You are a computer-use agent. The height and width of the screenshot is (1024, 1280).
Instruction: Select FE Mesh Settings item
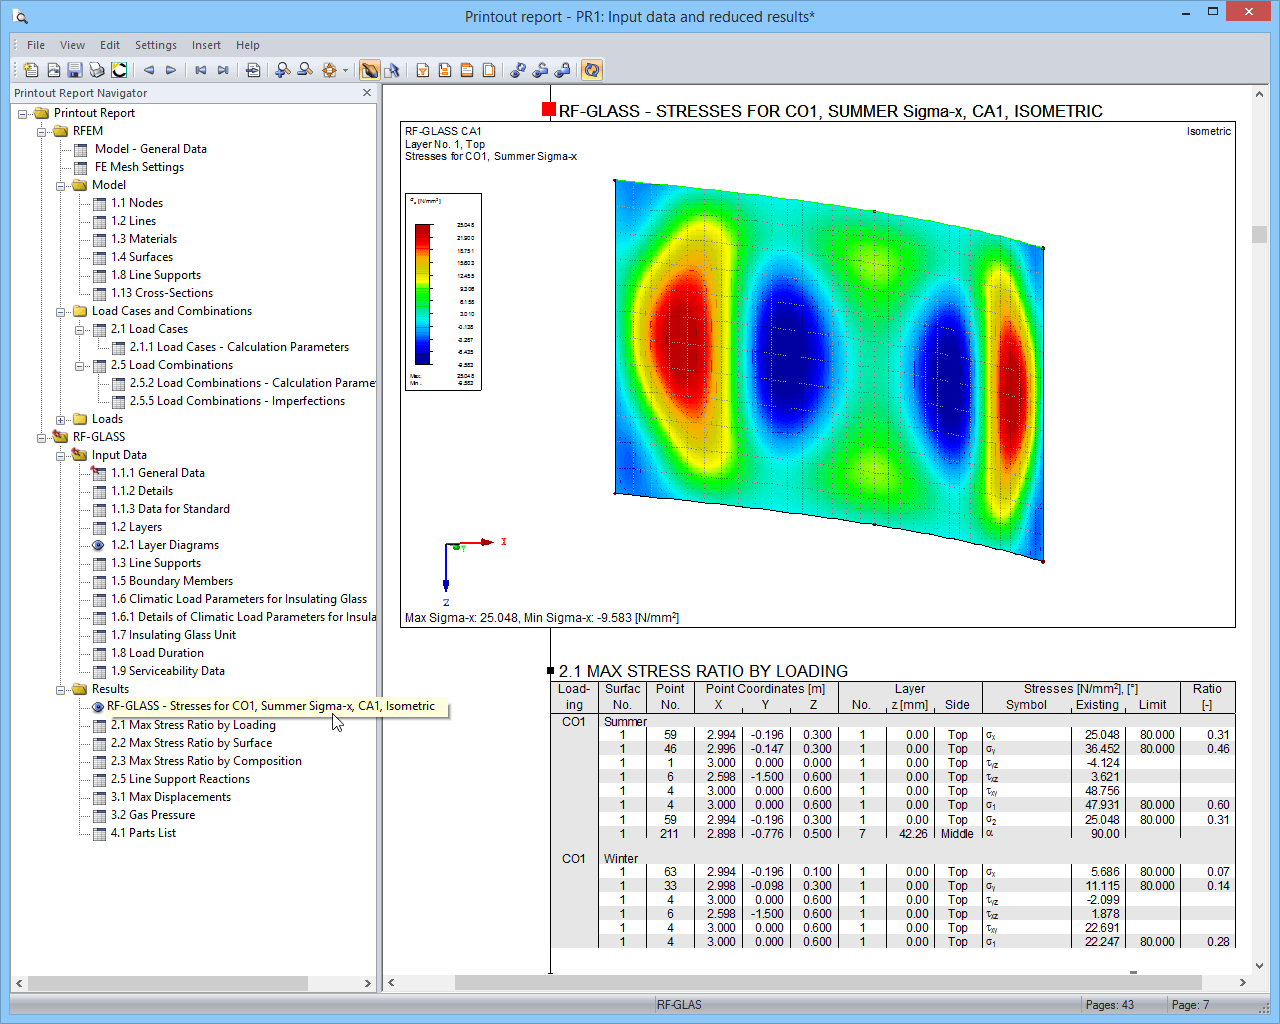(139, 167)
